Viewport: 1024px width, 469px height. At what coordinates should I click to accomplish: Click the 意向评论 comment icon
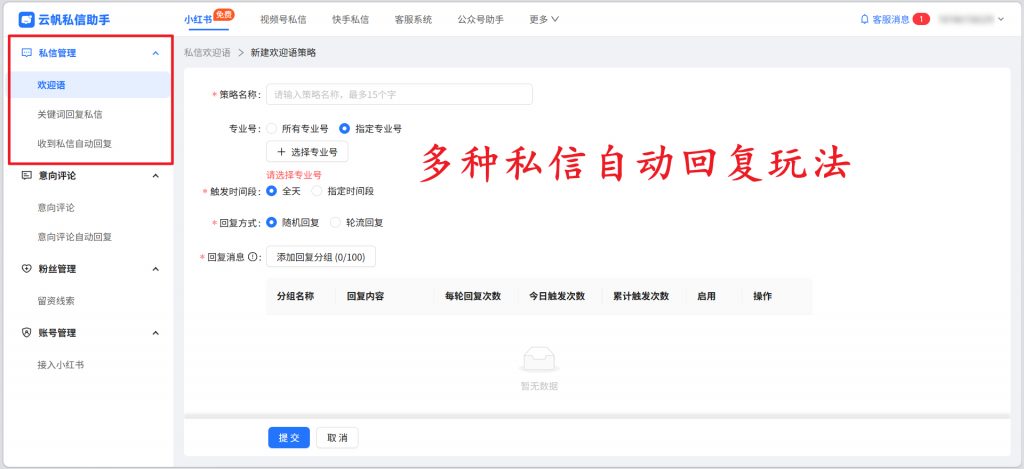click(26, 176)
